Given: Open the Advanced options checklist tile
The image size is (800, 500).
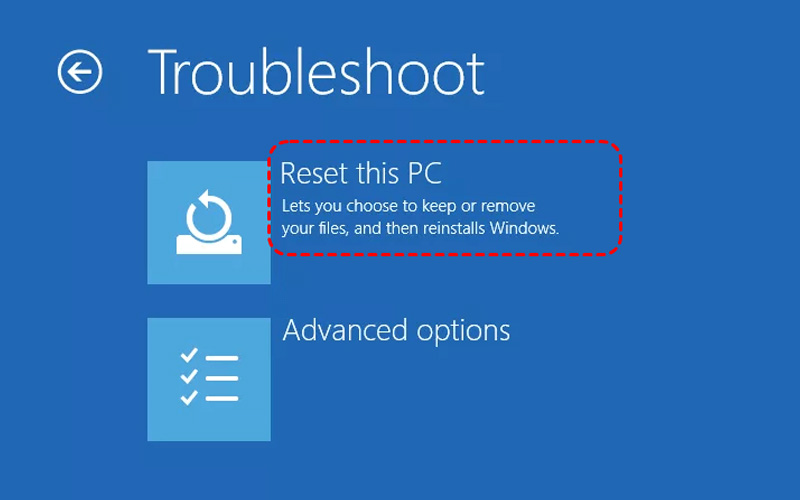Looking at the screenshot, I should coord(209,379).
